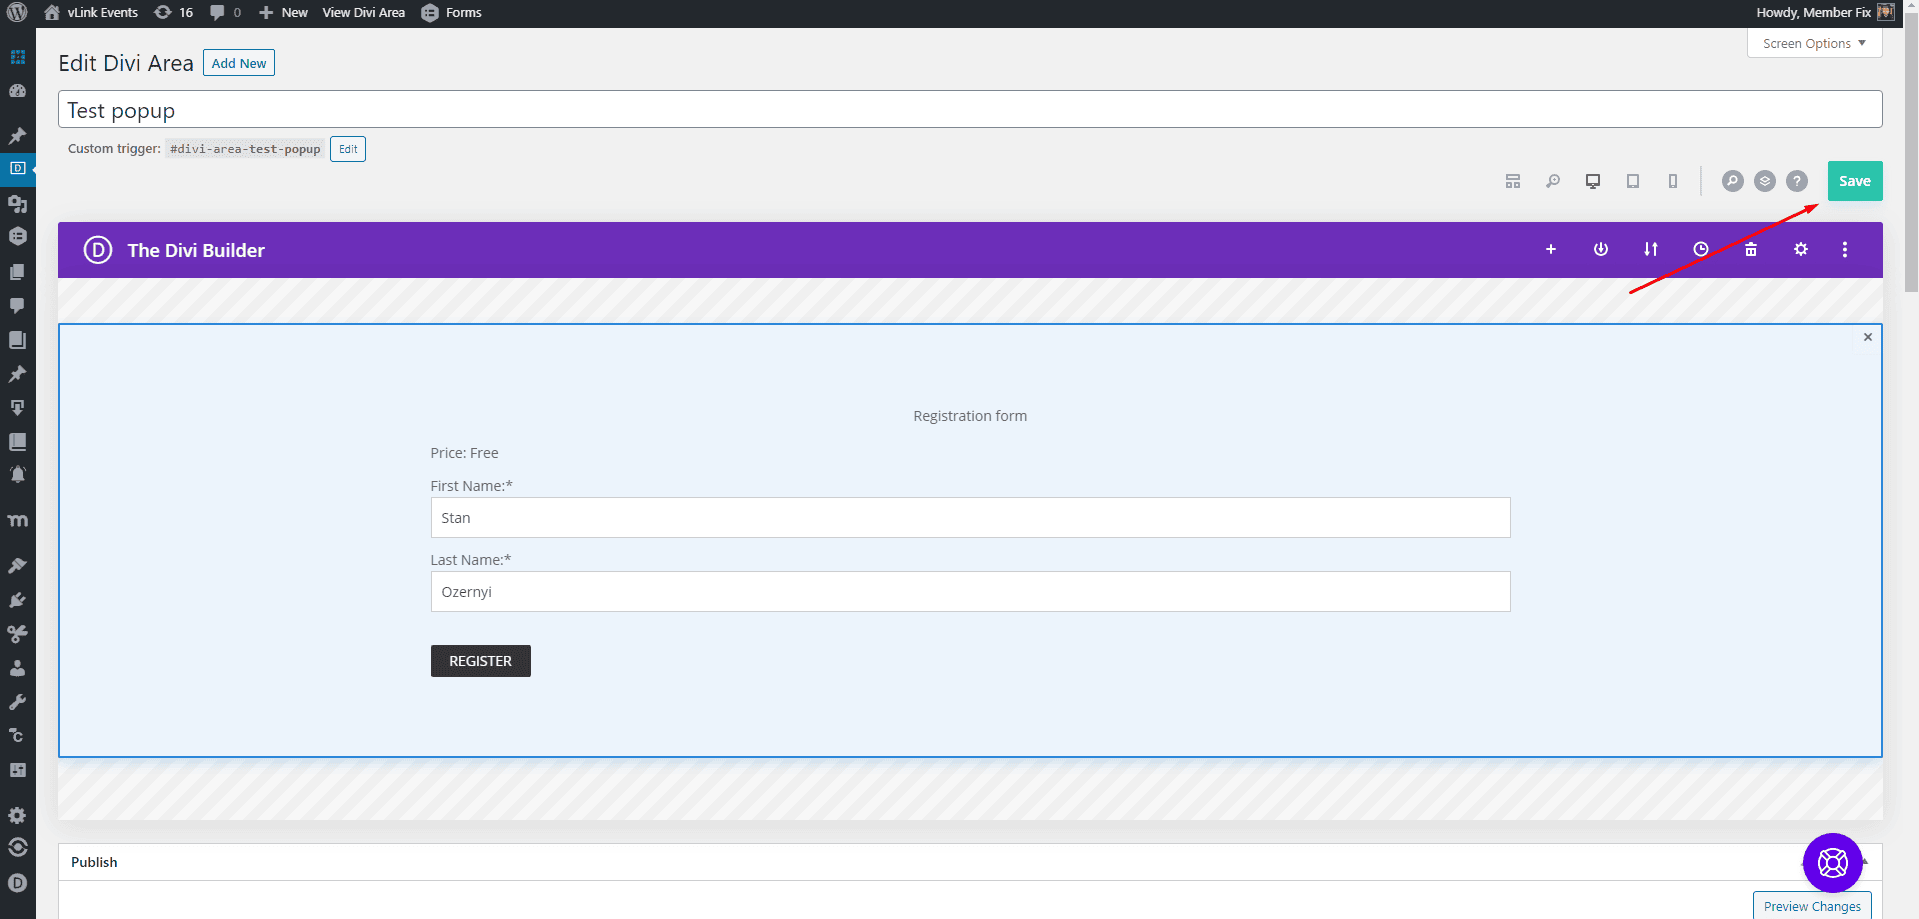Open the layers view round icon
The height and width of the screenshot is (919, 1919).
(1765, 181)
